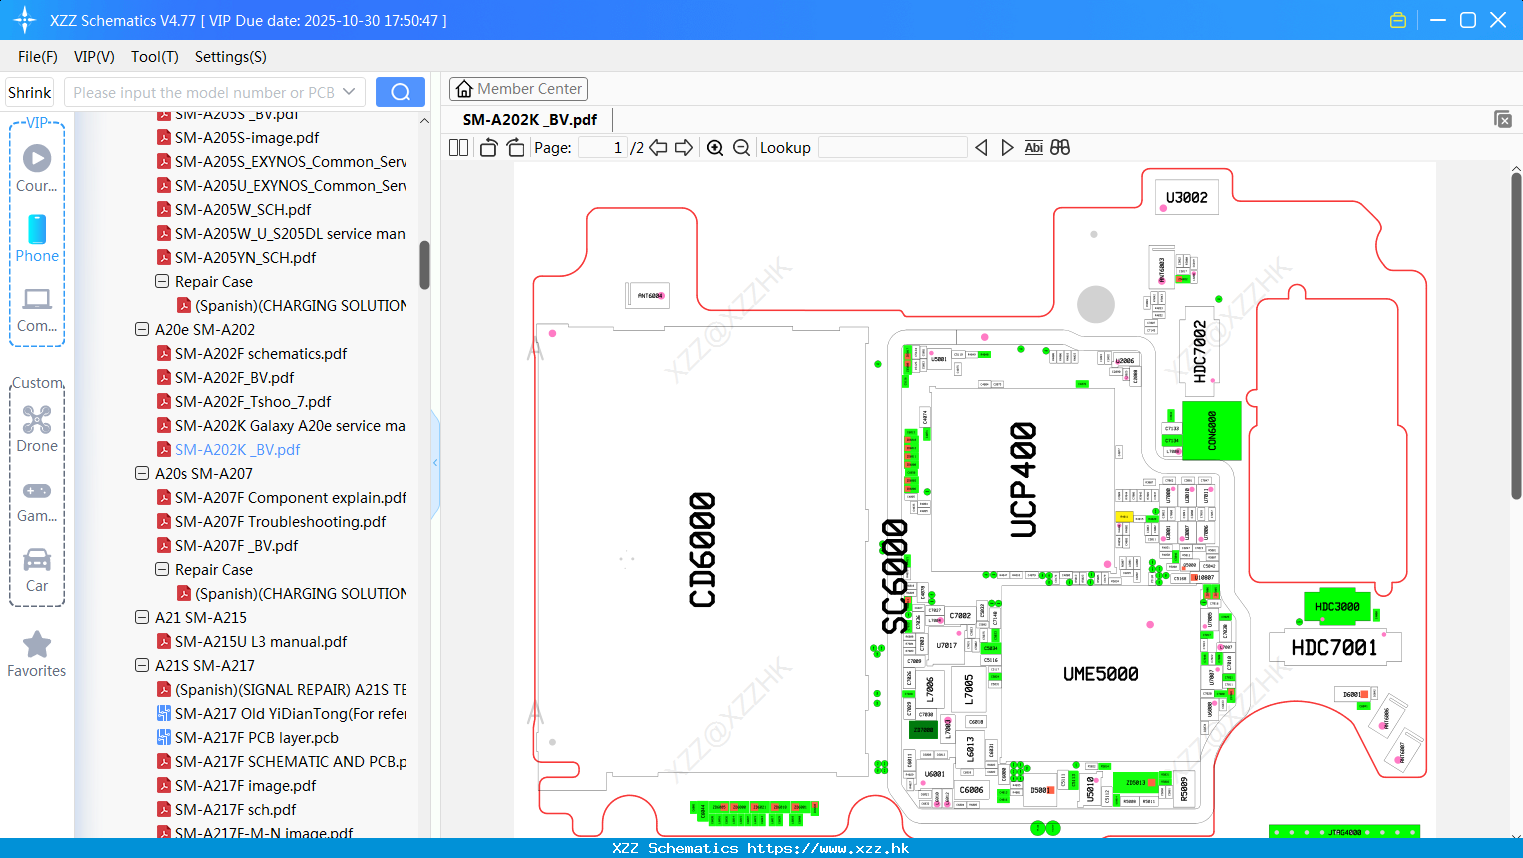Open the Drone category
Screen dimensions: 1523x858
37,429
